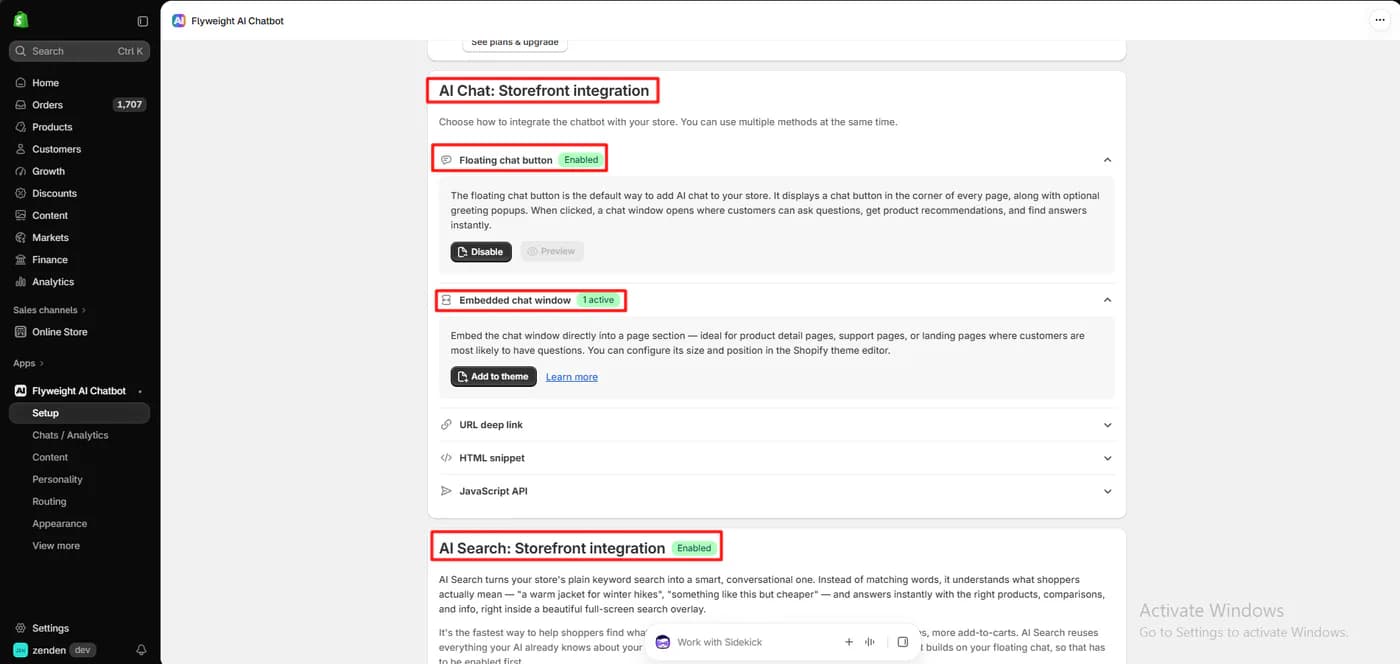The height and width of the screenshot is (664, 1400).
Task: Collapse the Floating chat button section chevron
Action: pos(1107,160)
